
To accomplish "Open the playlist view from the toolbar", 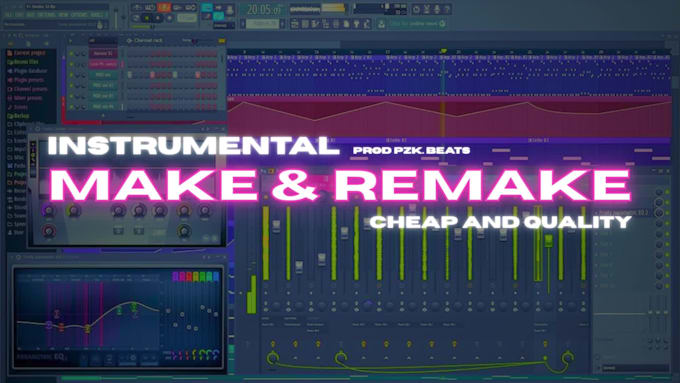I will [x=295, y=24].
